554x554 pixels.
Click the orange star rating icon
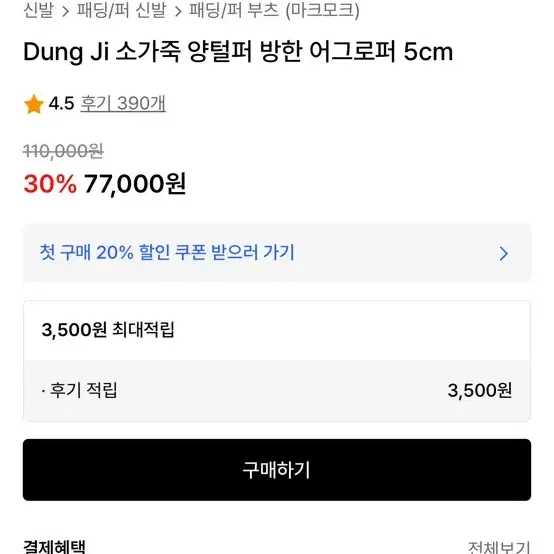(34, 104)
